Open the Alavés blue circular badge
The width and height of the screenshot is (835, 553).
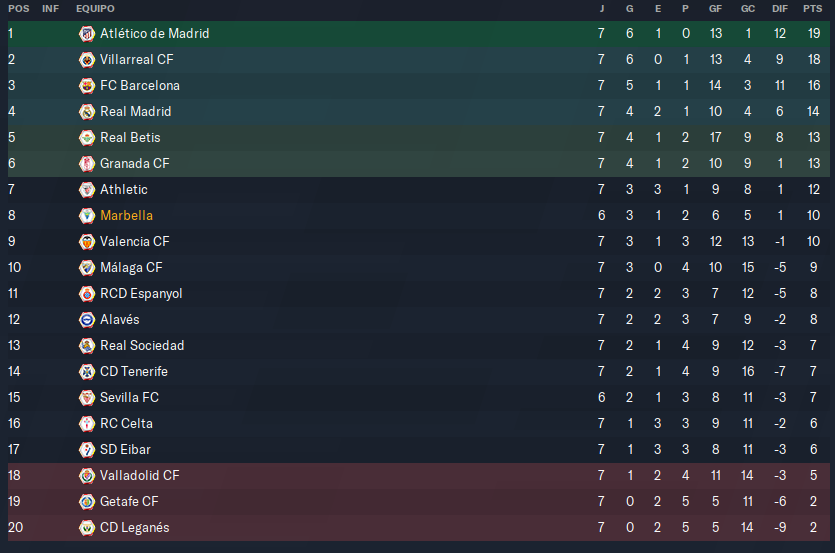(87, 320)
